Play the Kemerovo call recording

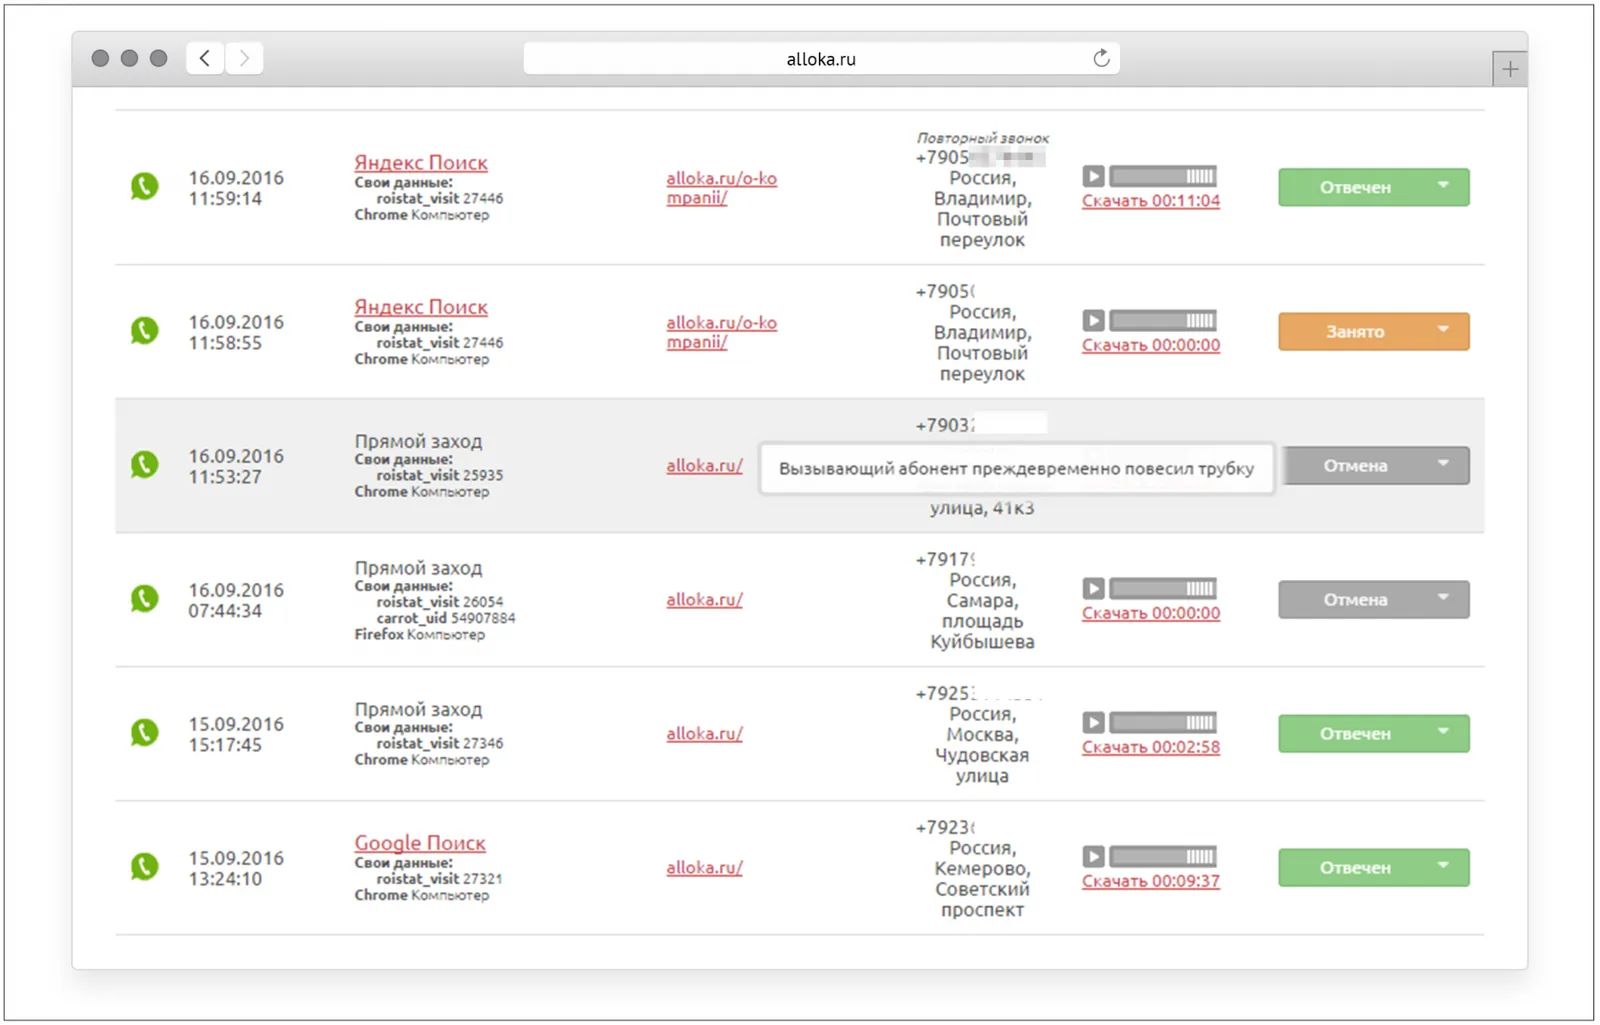(x=1093, y=856)
